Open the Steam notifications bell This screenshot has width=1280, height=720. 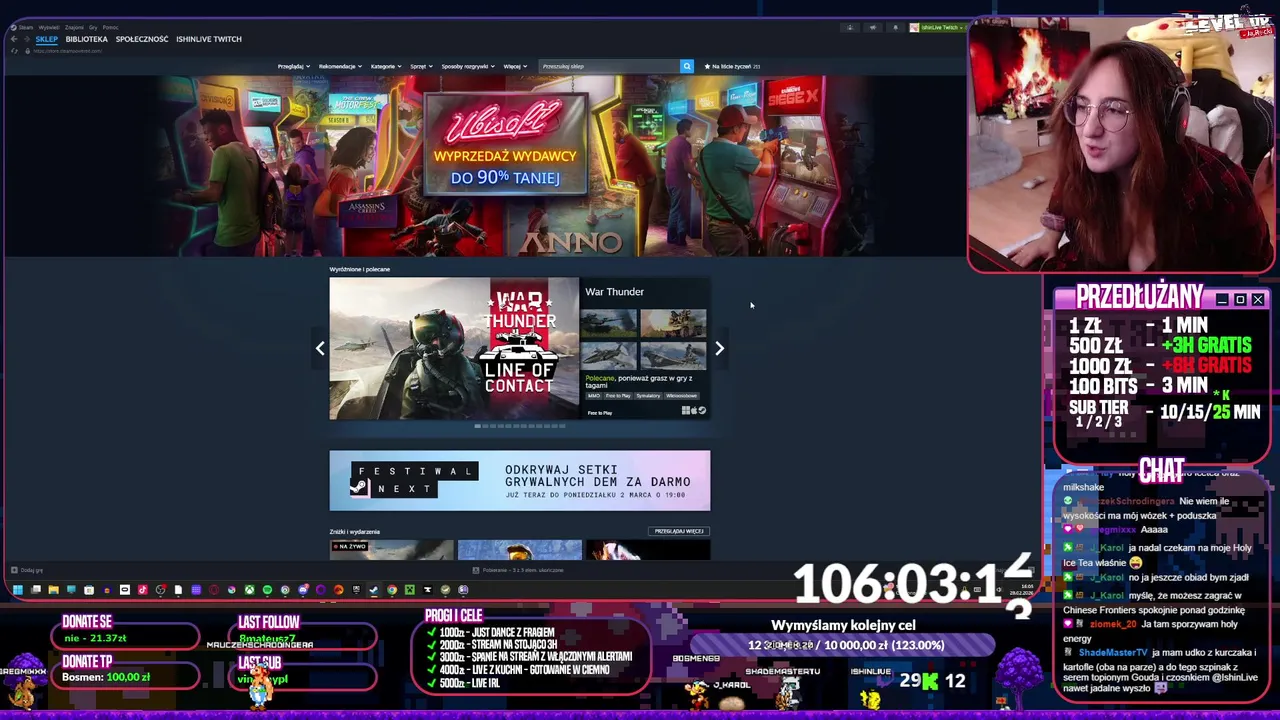(x=896, y=28)
